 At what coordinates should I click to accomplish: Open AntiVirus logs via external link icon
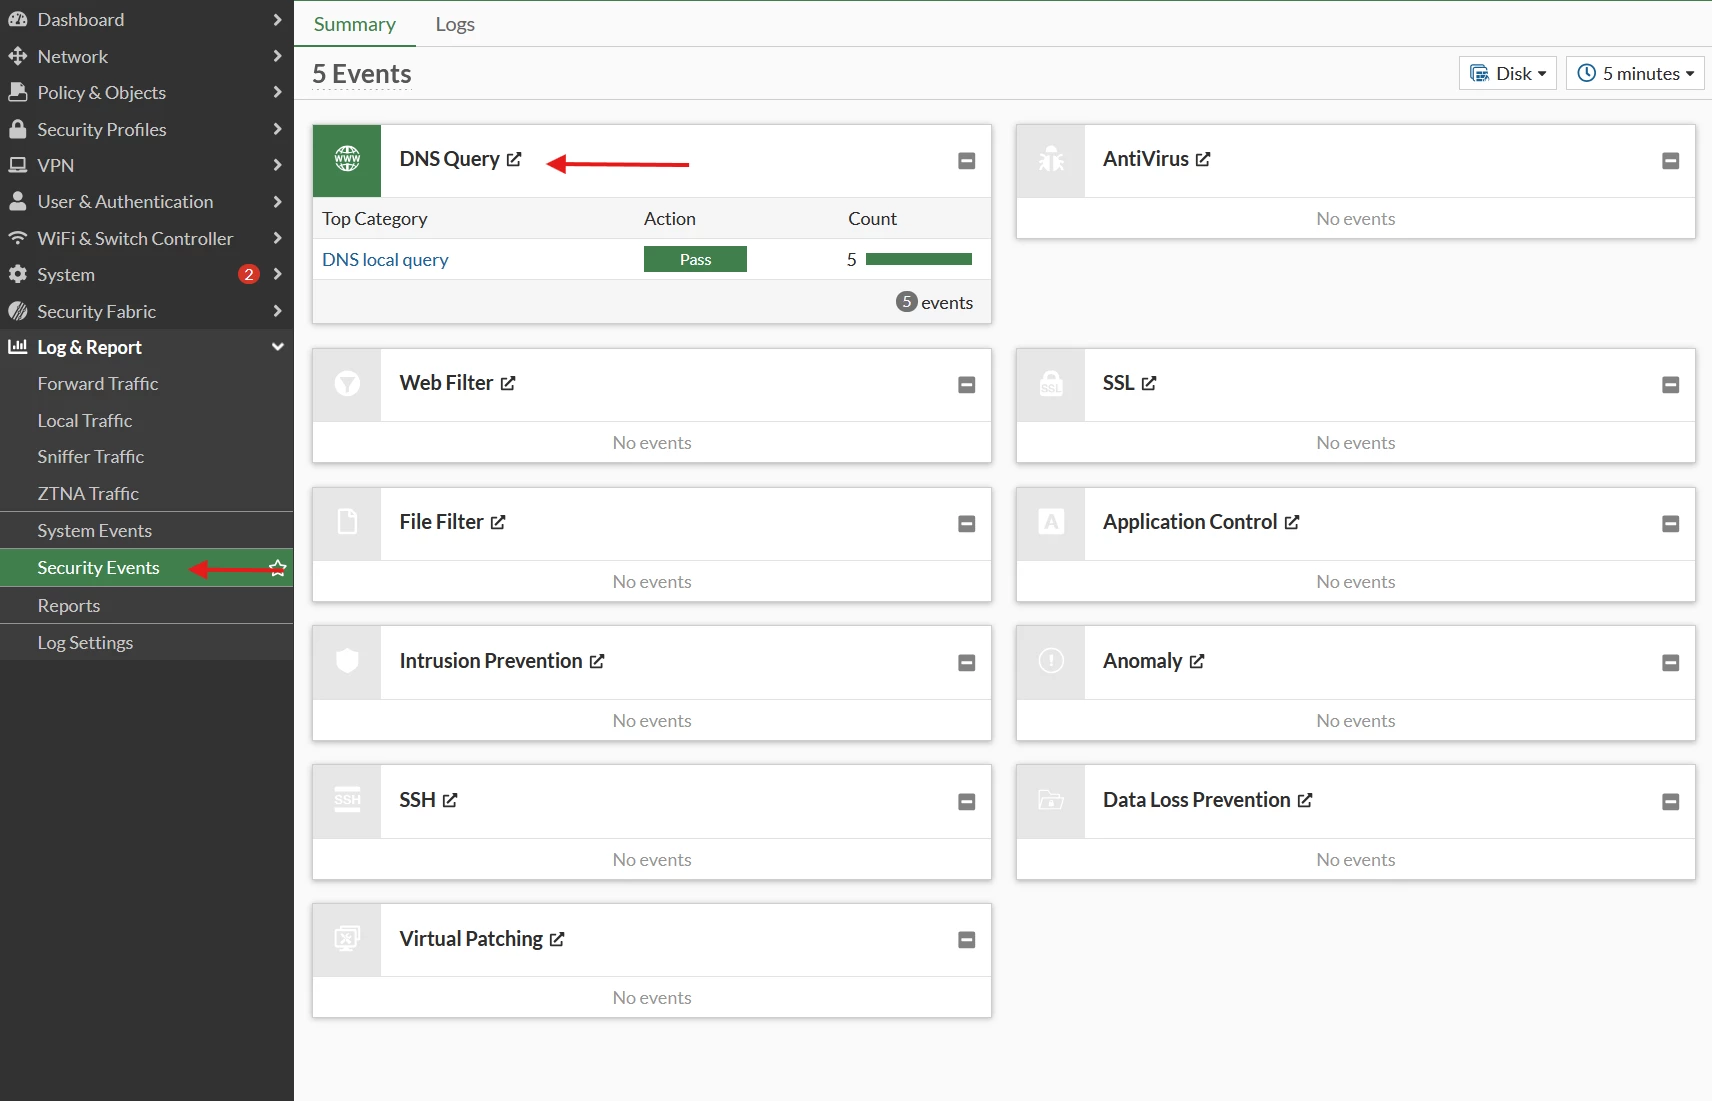click(1203, 159)
